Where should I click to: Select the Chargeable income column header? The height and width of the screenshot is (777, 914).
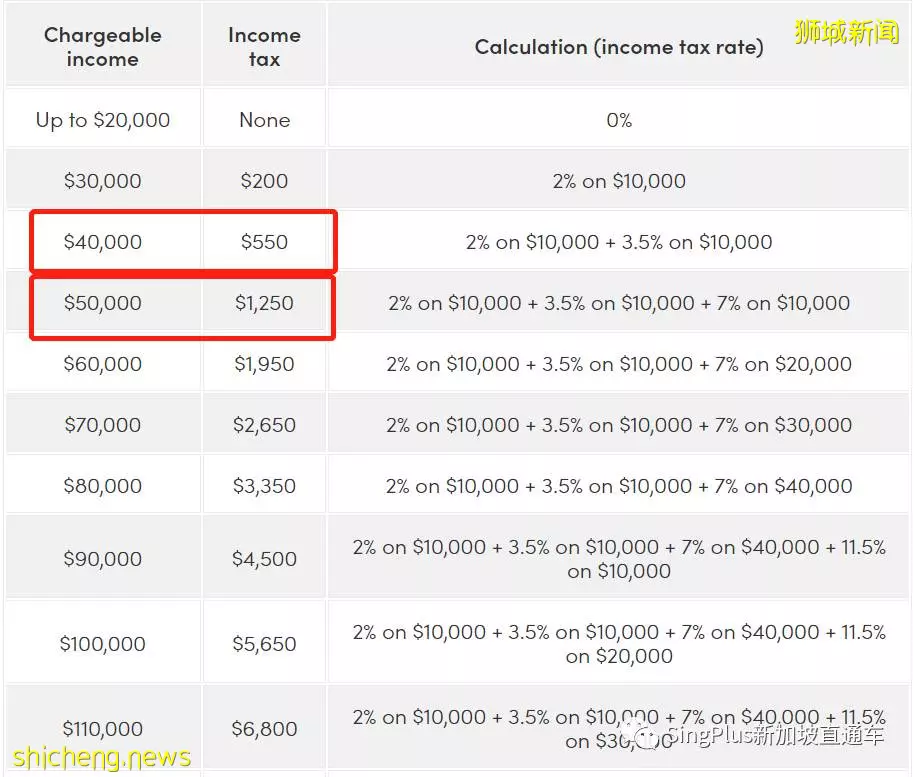103,47
